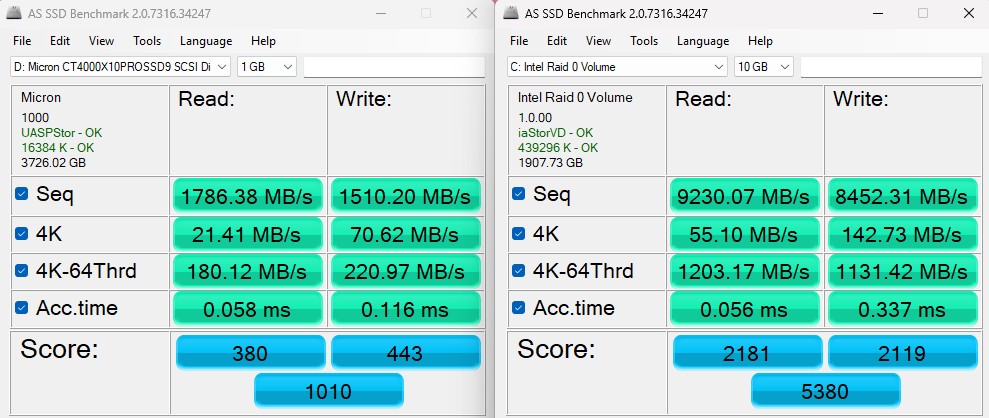This screenshot has height=418, width=989.
Task: Close the Micron benchmark window
Action: (472, 13)
